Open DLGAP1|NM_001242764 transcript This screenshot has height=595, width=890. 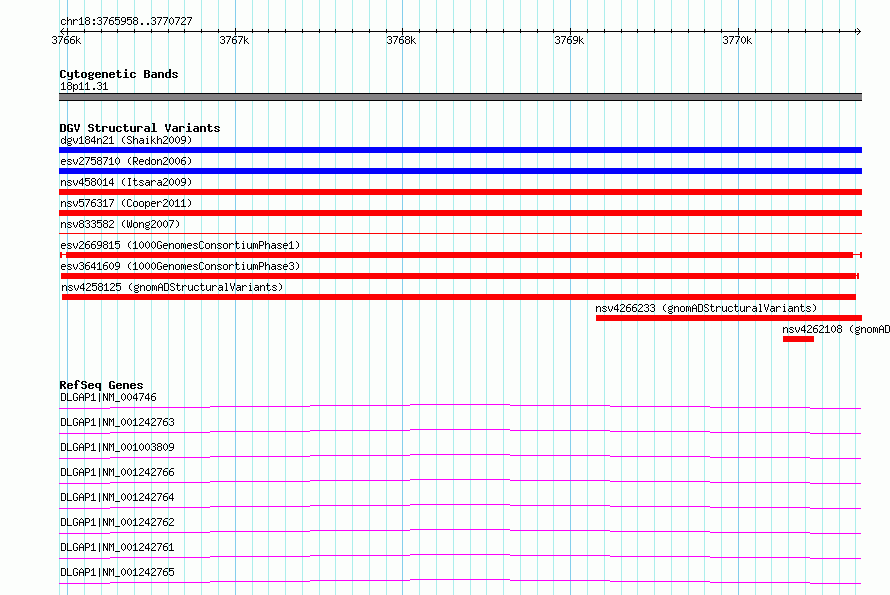pyautogui.click(x=117, y=497)
